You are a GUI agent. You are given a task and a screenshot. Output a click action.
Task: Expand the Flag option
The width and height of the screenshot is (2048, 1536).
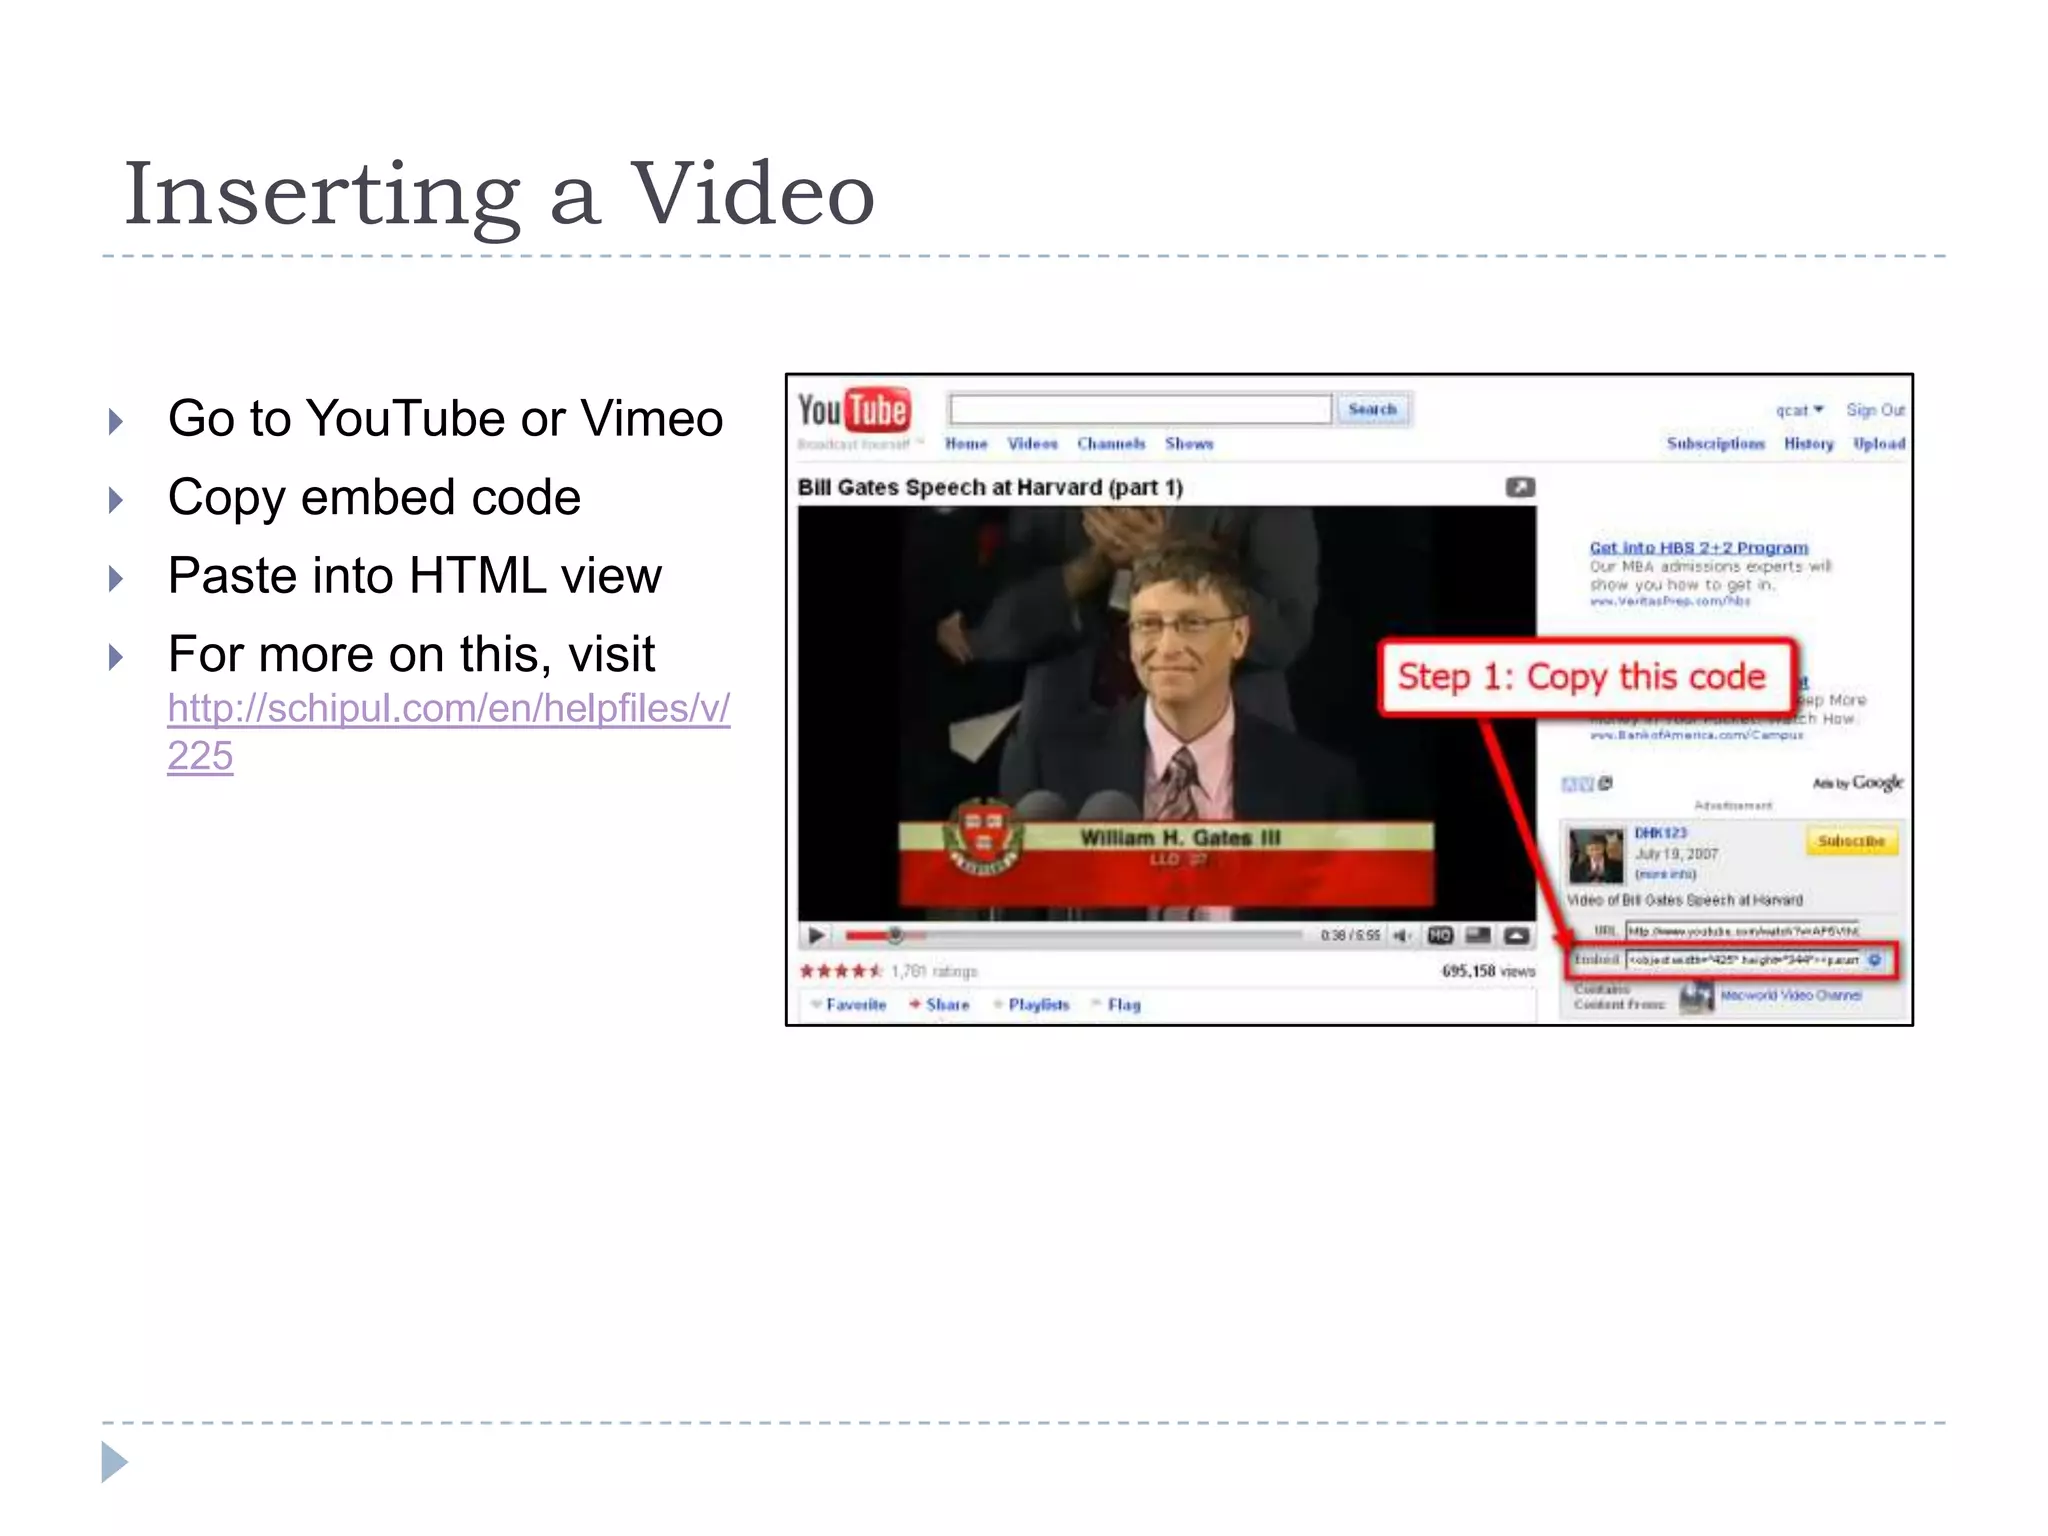coord(1116,1004)
